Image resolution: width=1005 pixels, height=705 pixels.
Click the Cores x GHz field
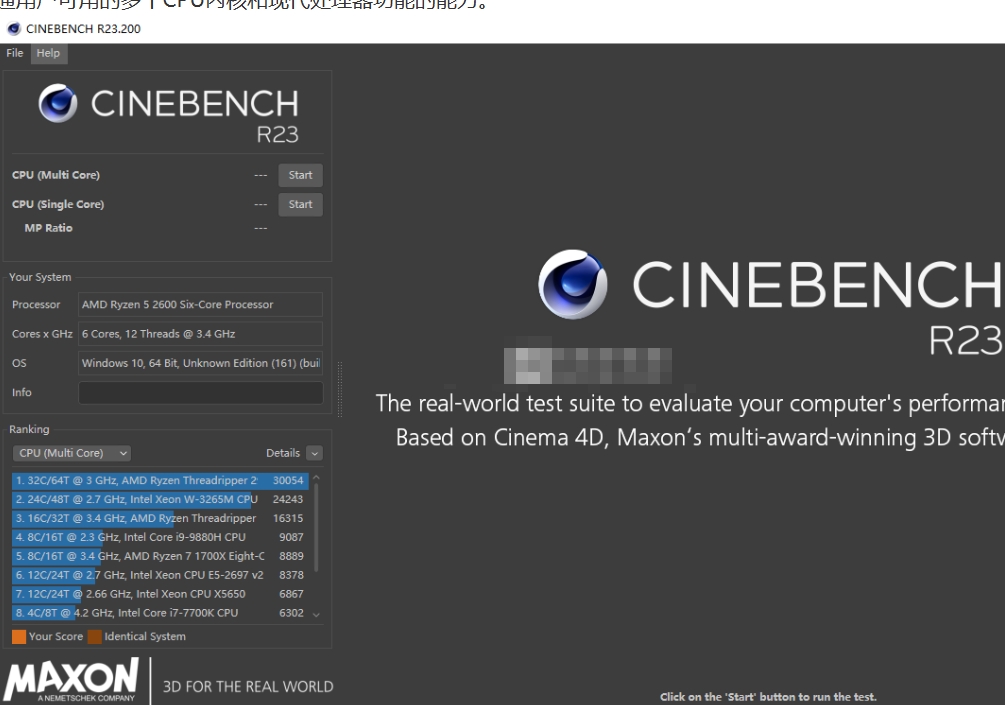(200, 334)
